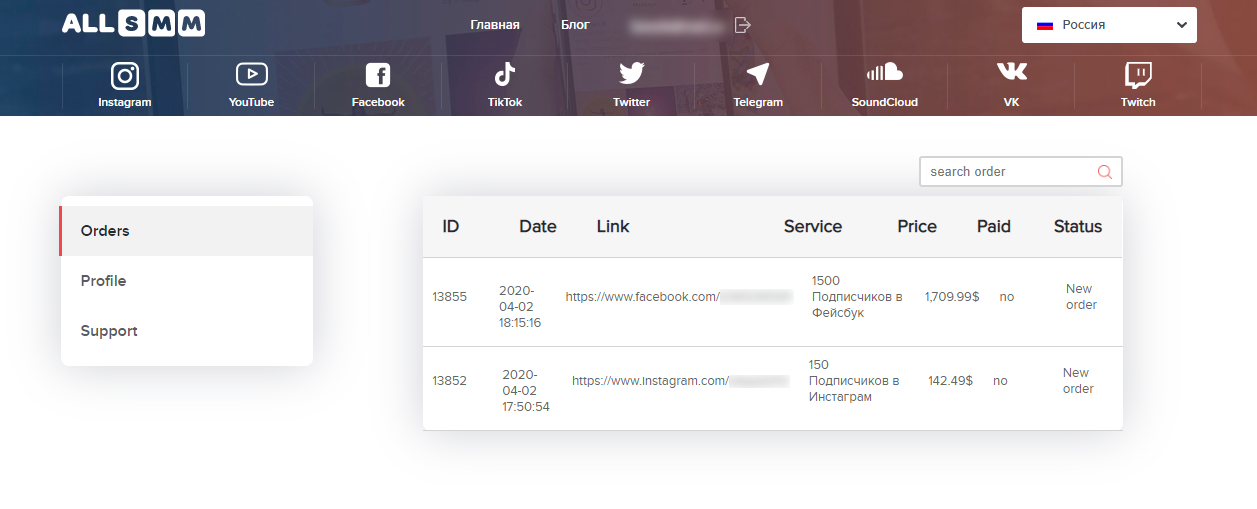Open the facebook.com order link
This screenshot has width=1257, height=509.
coord(679,297)
